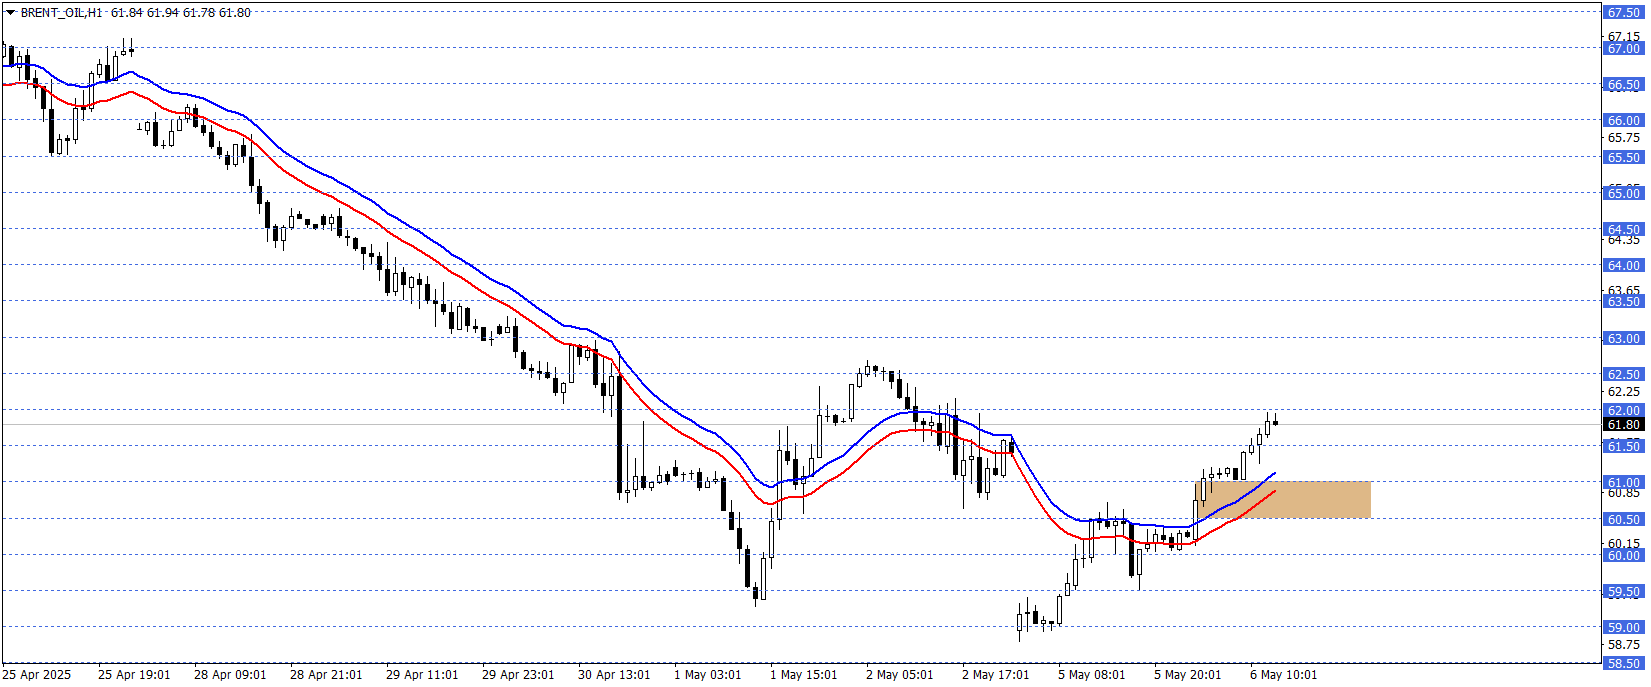1651x687 pixels.
Task: Click the 25 Apr 19:01 time label
Action: click(134, 675)
